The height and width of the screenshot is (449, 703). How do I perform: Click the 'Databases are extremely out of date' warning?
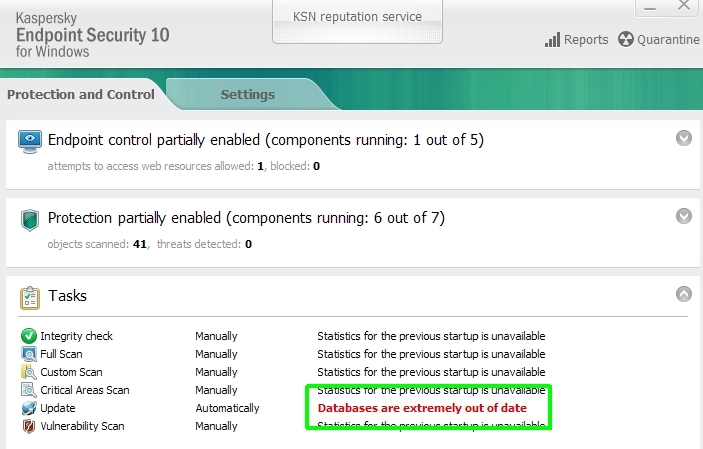422,408
